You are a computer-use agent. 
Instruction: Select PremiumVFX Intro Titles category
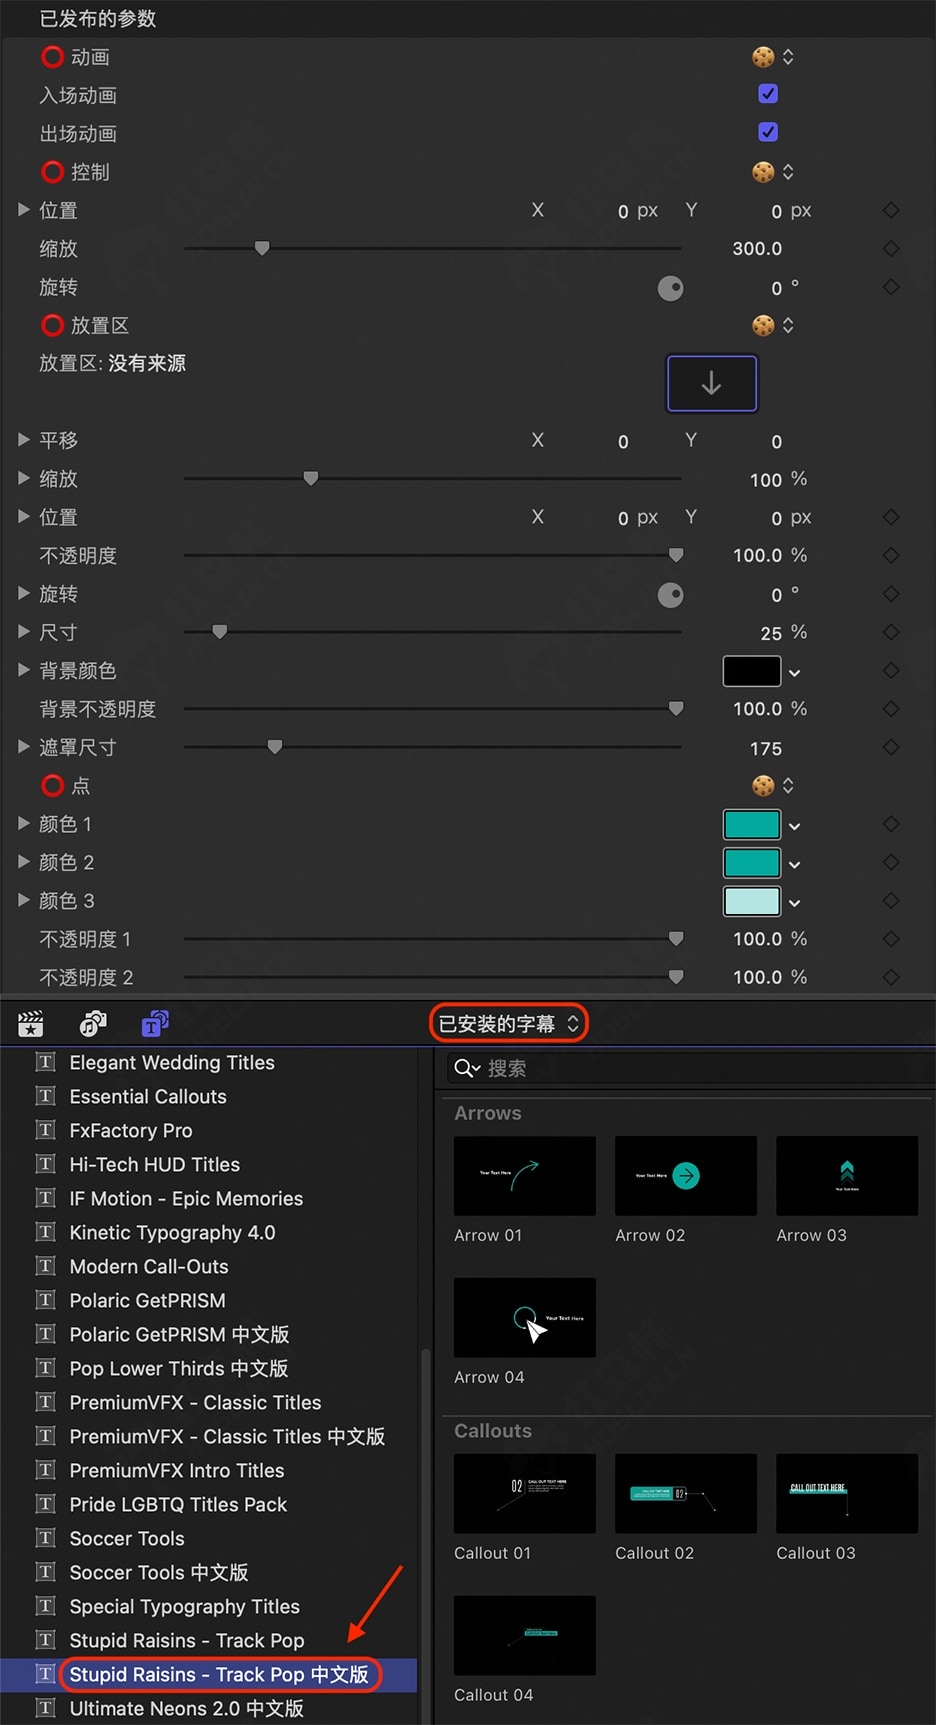[x=177, y=1470]
